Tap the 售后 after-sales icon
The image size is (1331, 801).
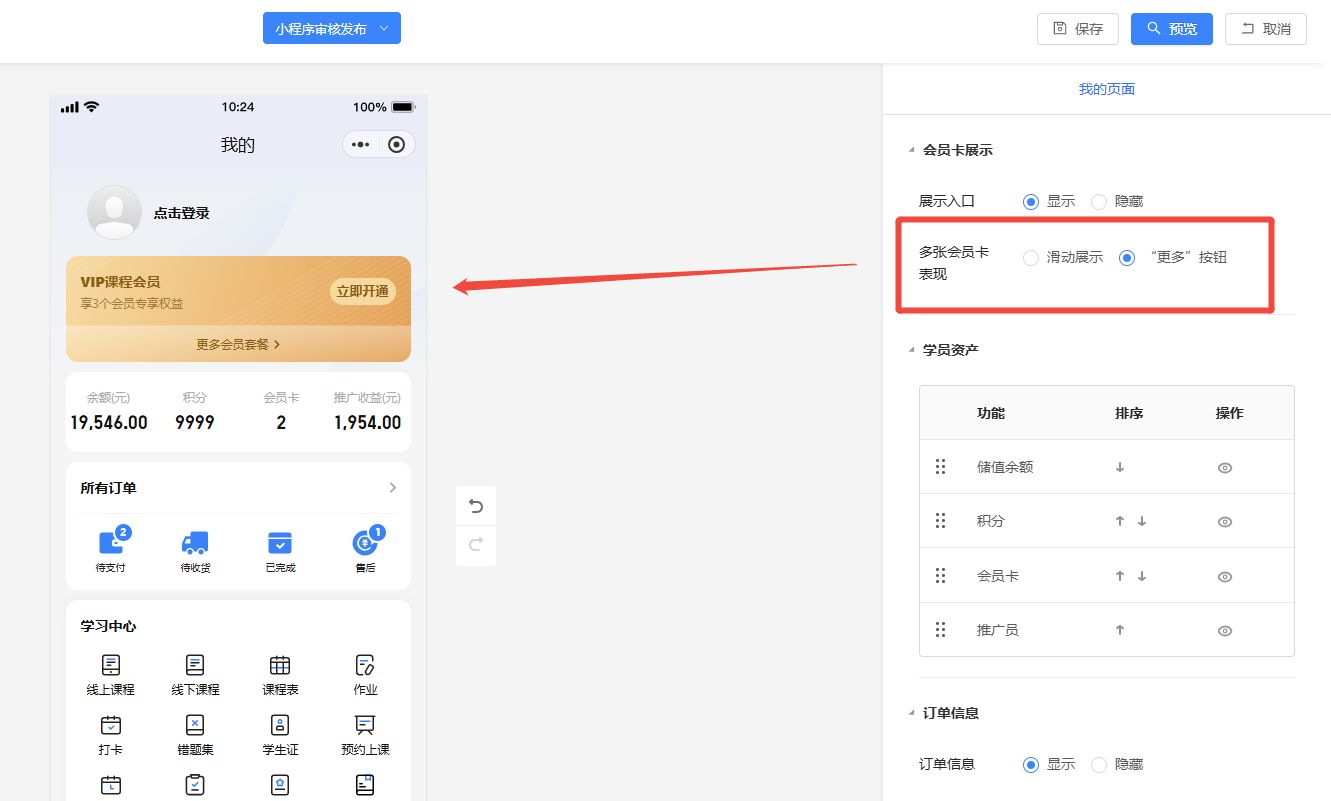click(365, 543)
